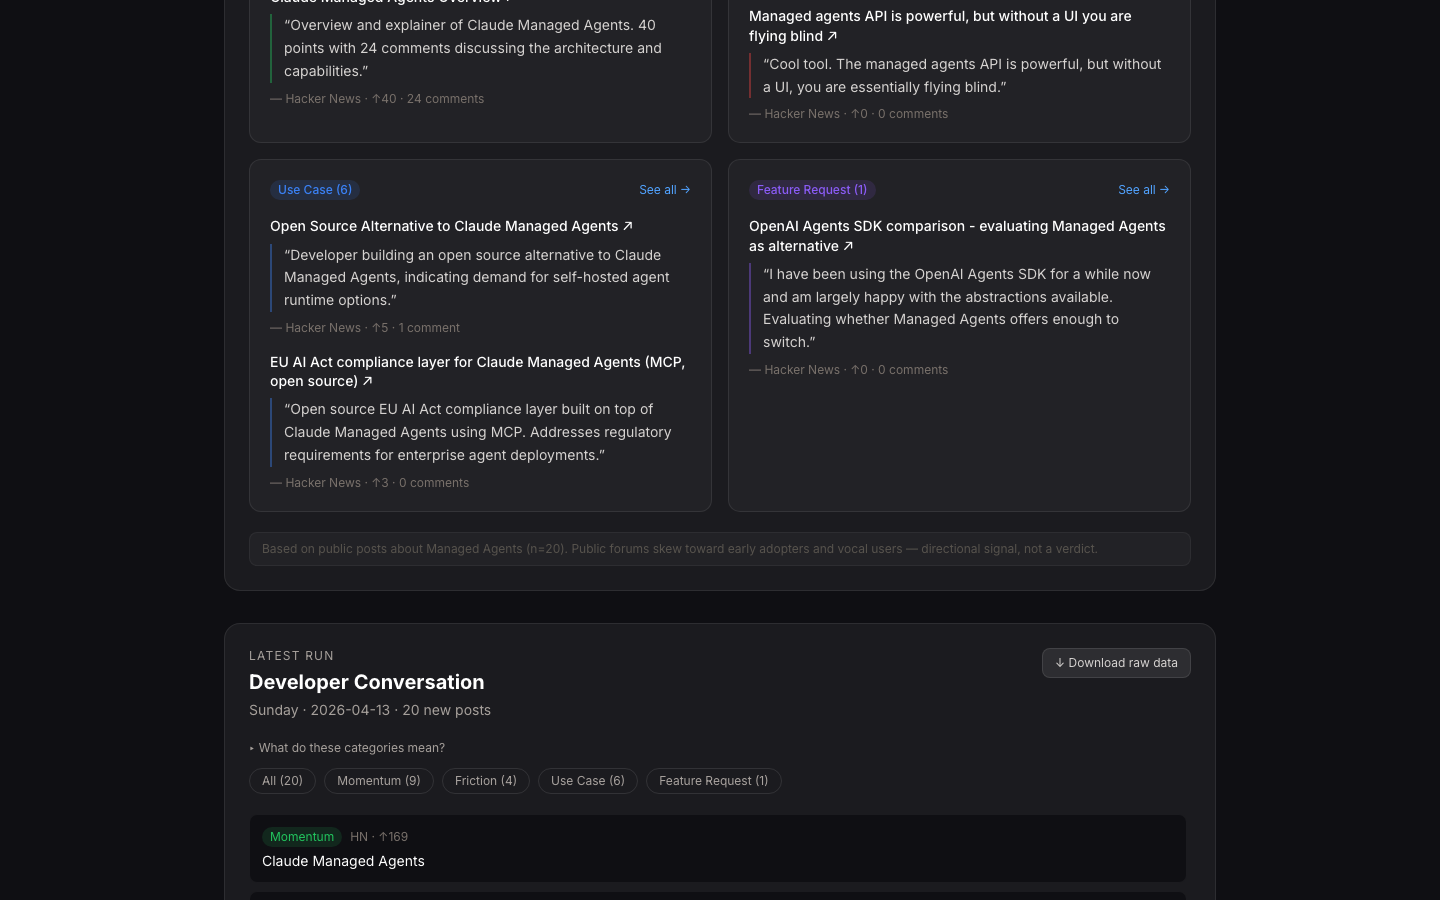
Task: Click the 'Based on public posts' disclaimer note
Action: click(719, 549)
